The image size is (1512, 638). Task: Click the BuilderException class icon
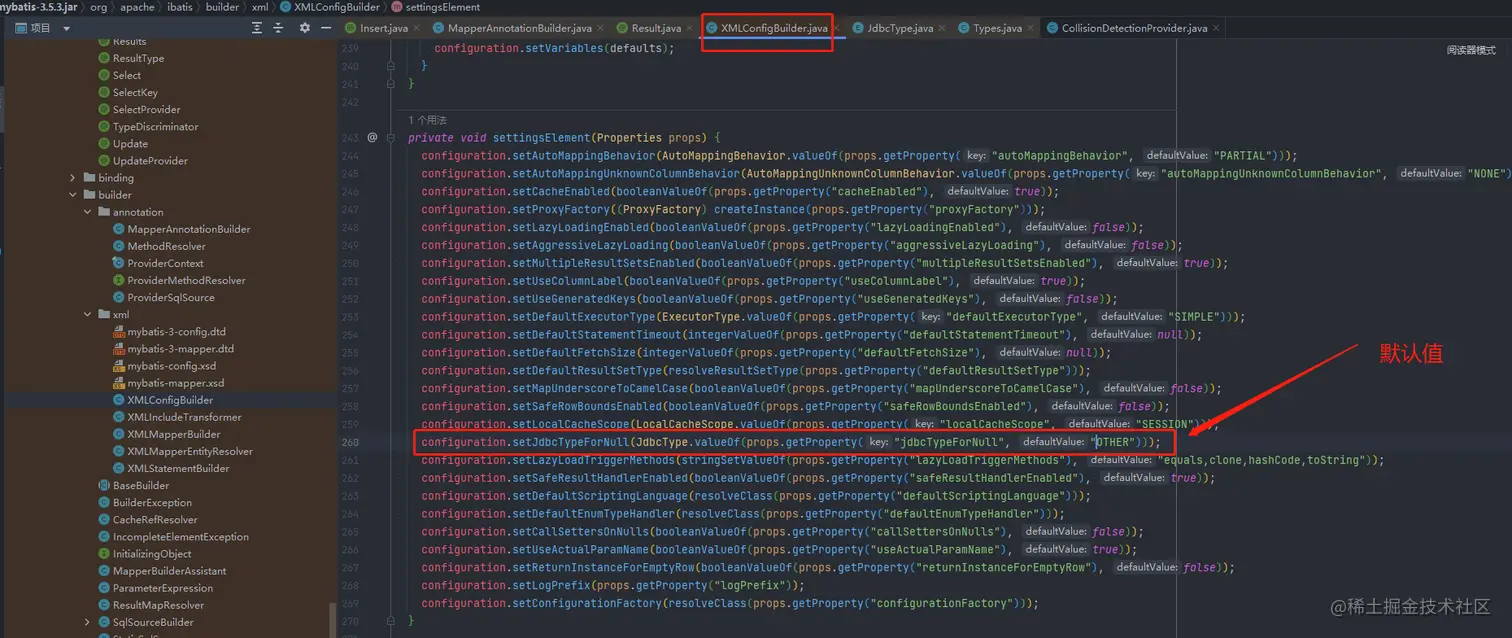pyautogui.click(x=104, y=503)
